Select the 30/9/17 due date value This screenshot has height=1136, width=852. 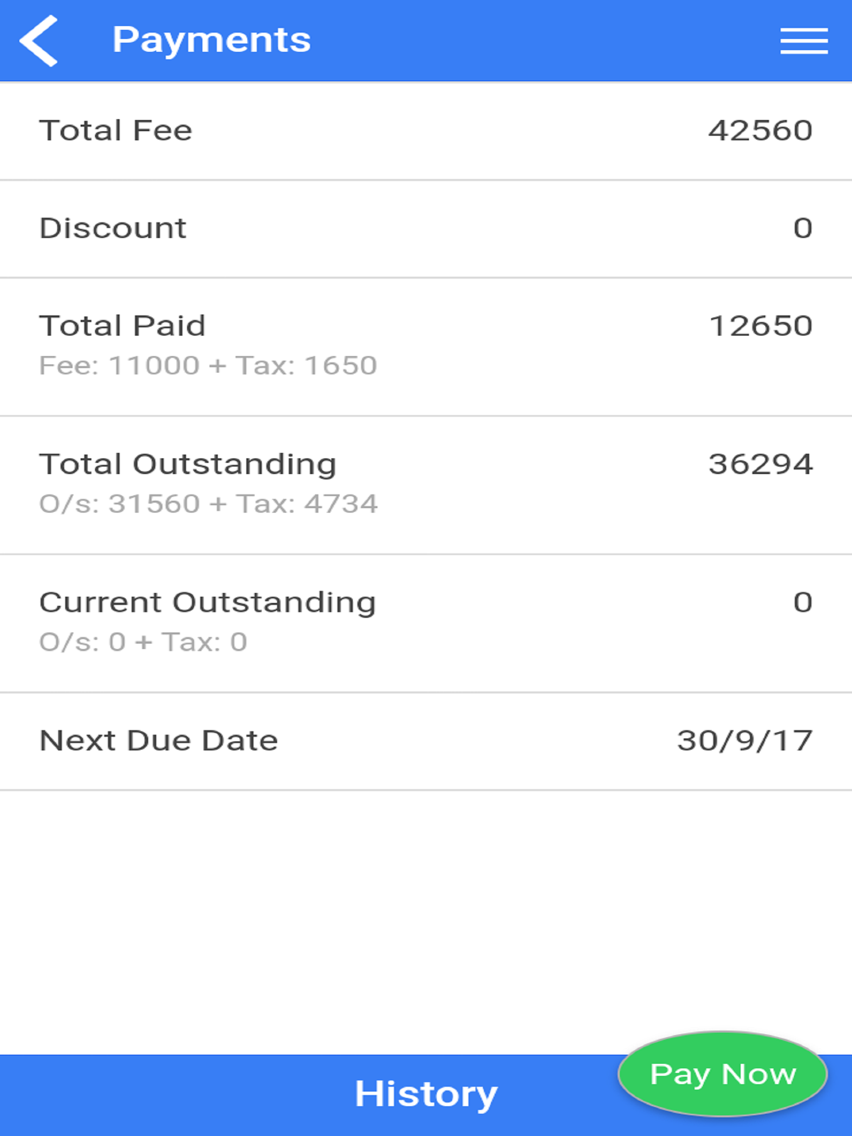745,740
